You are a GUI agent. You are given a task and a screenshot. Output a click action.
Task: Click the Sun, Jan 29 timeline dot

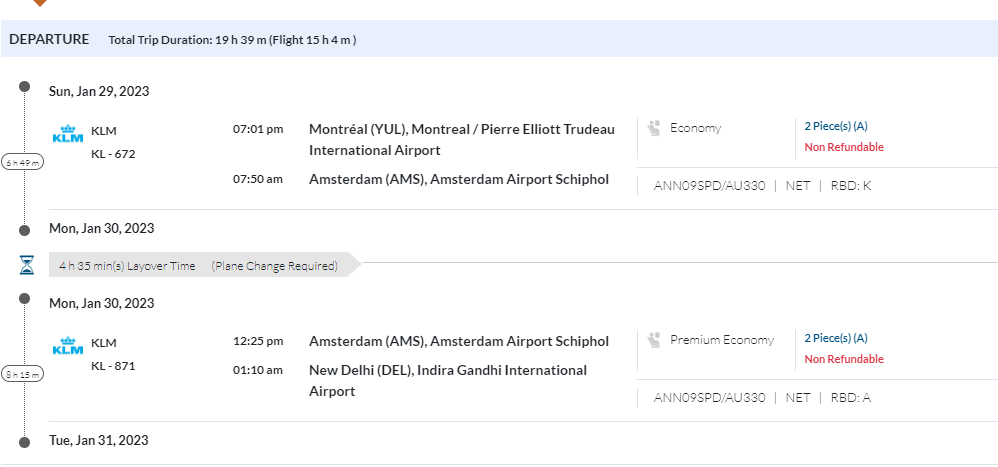pos(25,88)
